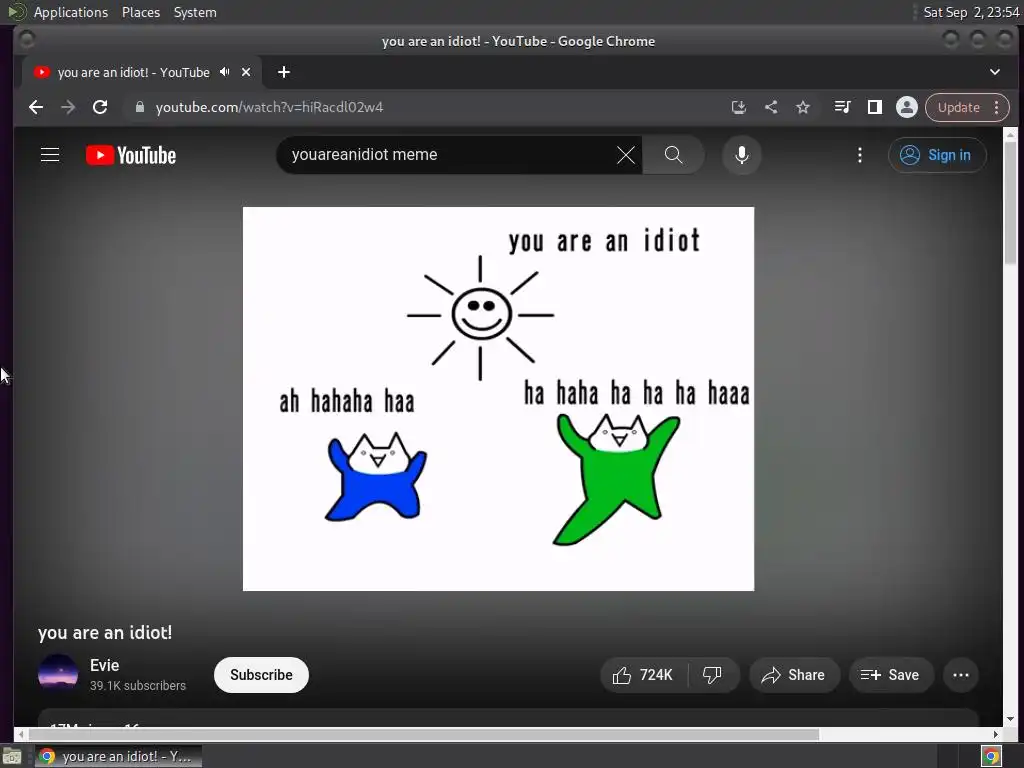Go back with the browser back arrow

(36, 107)
